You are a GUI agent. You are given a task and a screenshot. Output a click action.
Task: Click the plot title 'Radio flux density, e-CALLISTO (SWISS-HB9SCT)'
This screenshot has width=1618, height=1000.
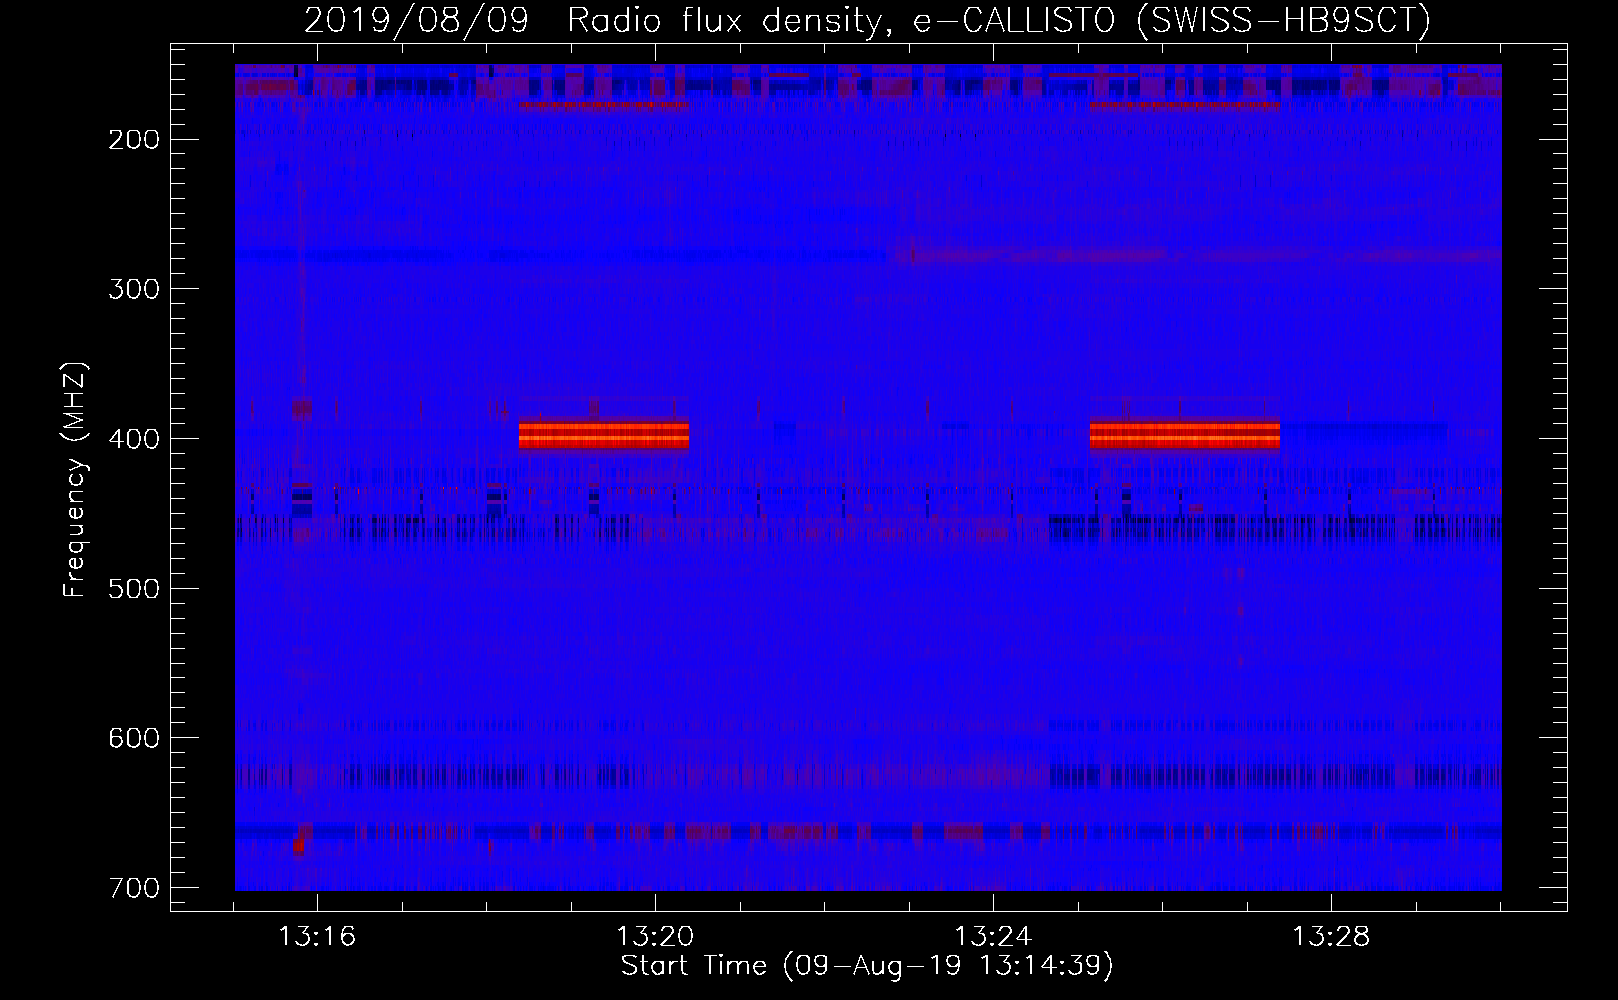point(999,20)
